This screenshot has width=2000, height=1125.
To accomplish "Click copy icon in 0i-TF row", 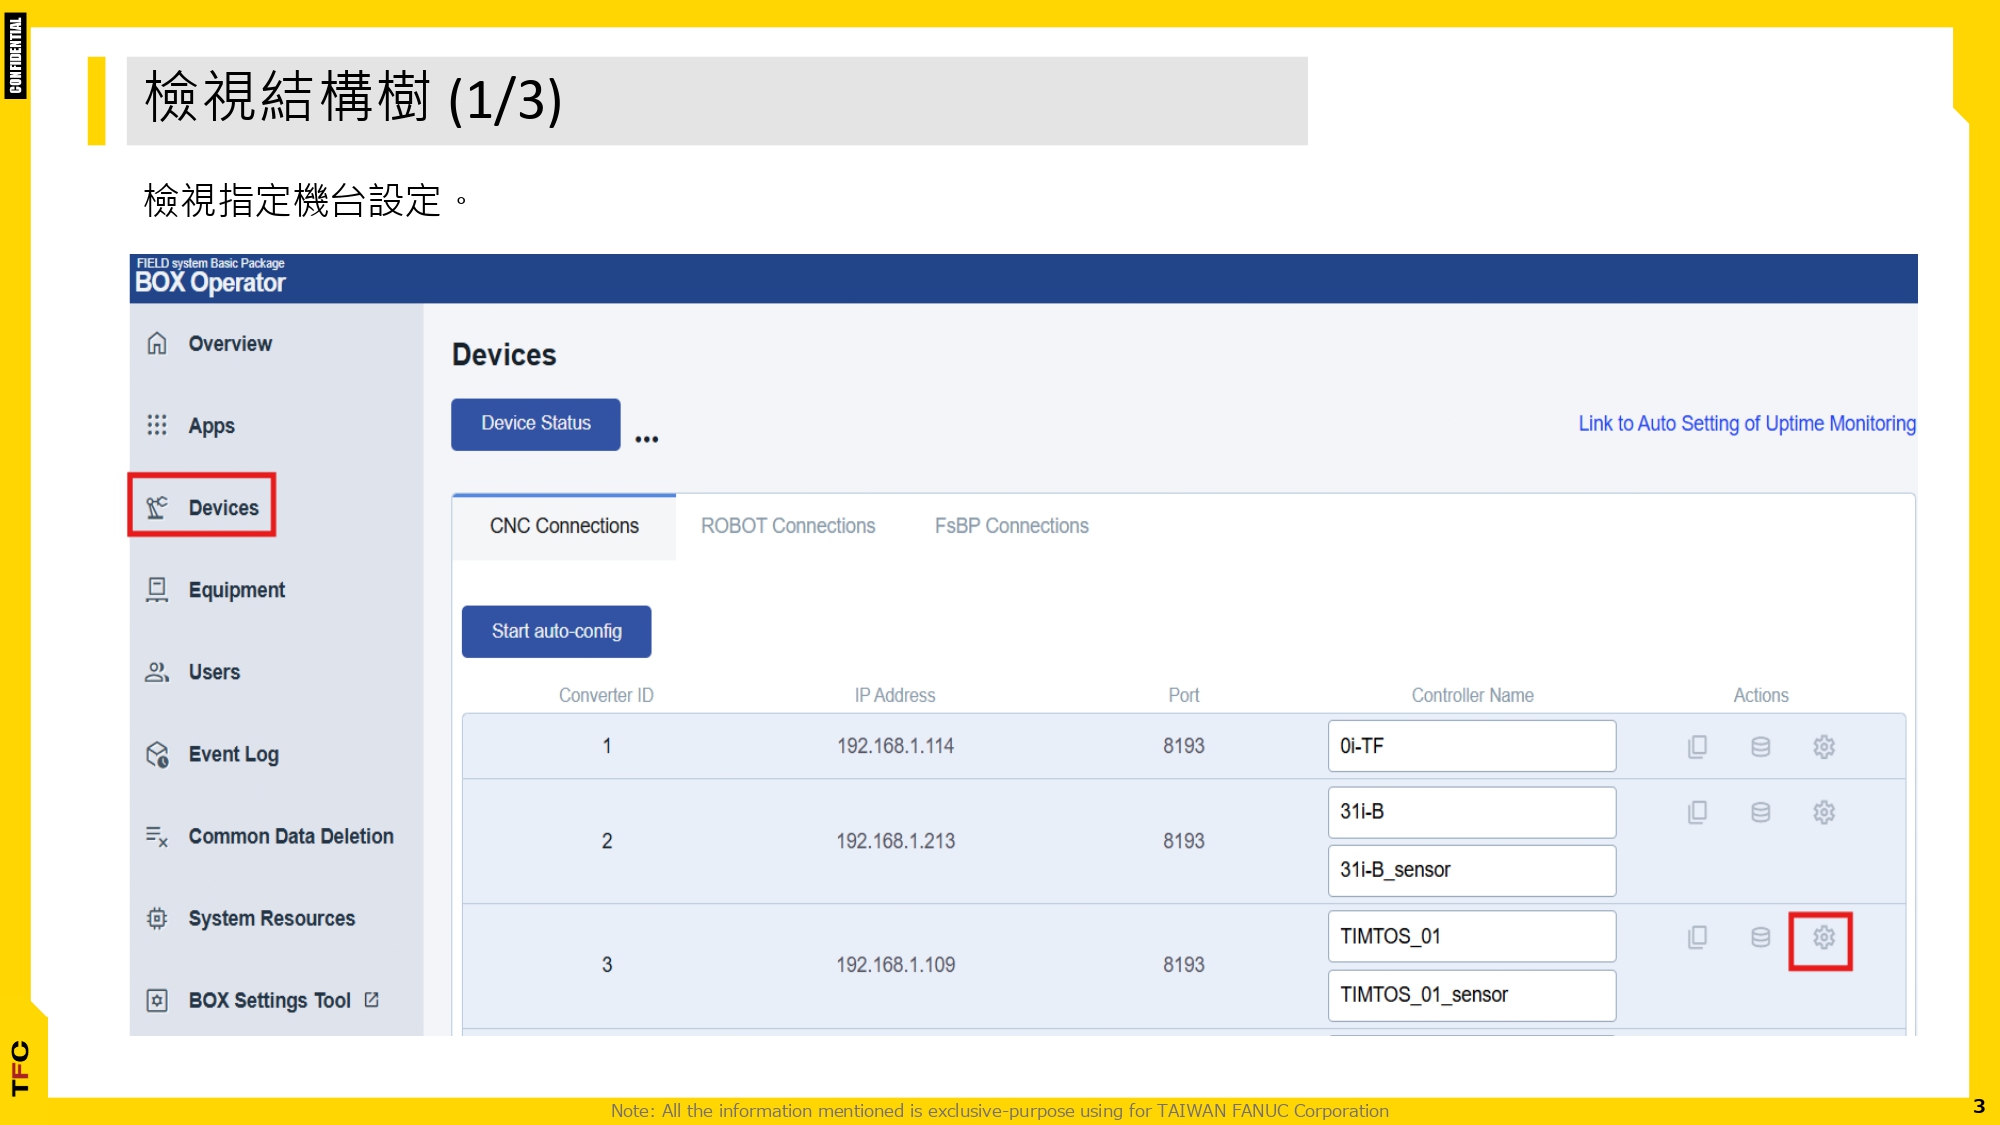I will point(1697,746).
